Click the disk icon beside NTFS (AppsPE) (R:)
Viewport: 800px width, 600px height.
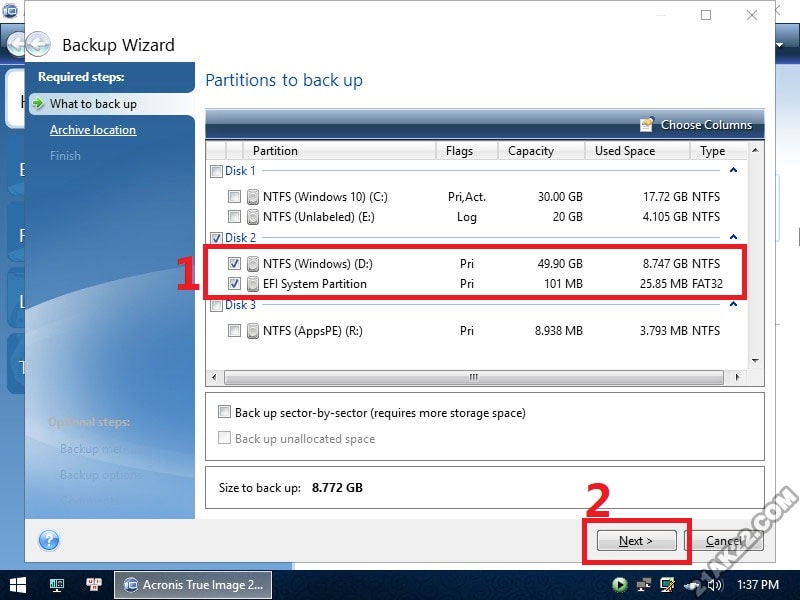(253, 331)
